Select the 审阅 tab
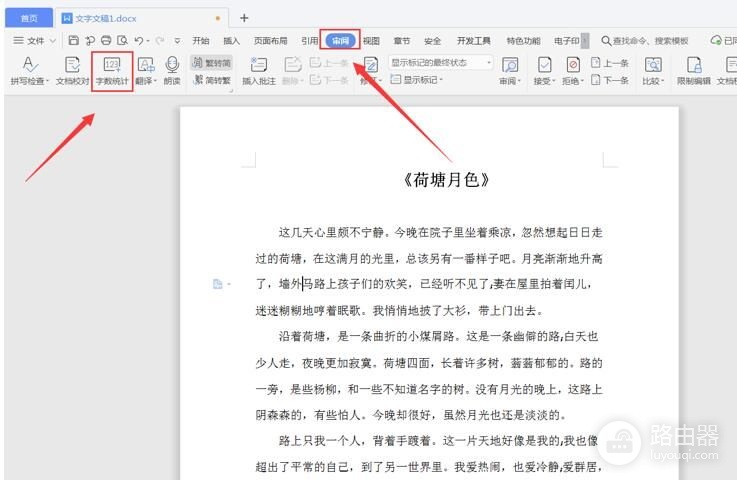 [x=340, y=41]
